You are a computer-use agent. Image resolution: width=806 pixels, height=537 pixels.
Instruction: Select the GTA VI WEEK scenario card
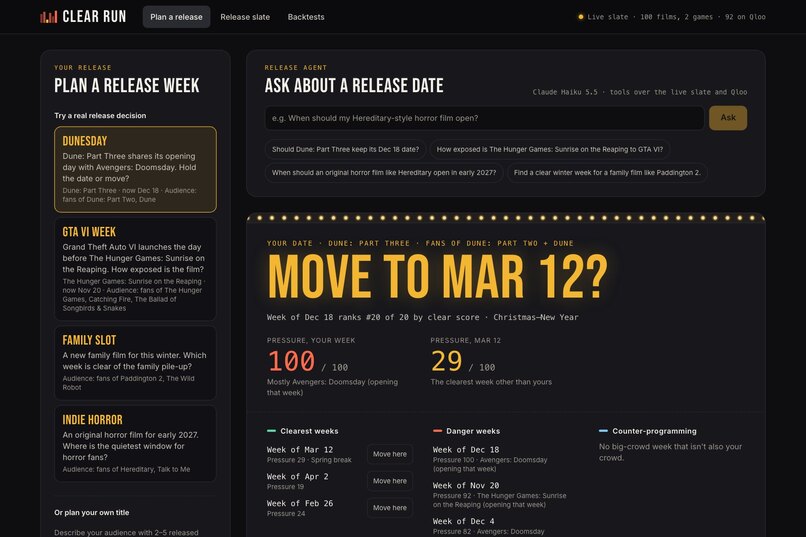pos(135,269)
